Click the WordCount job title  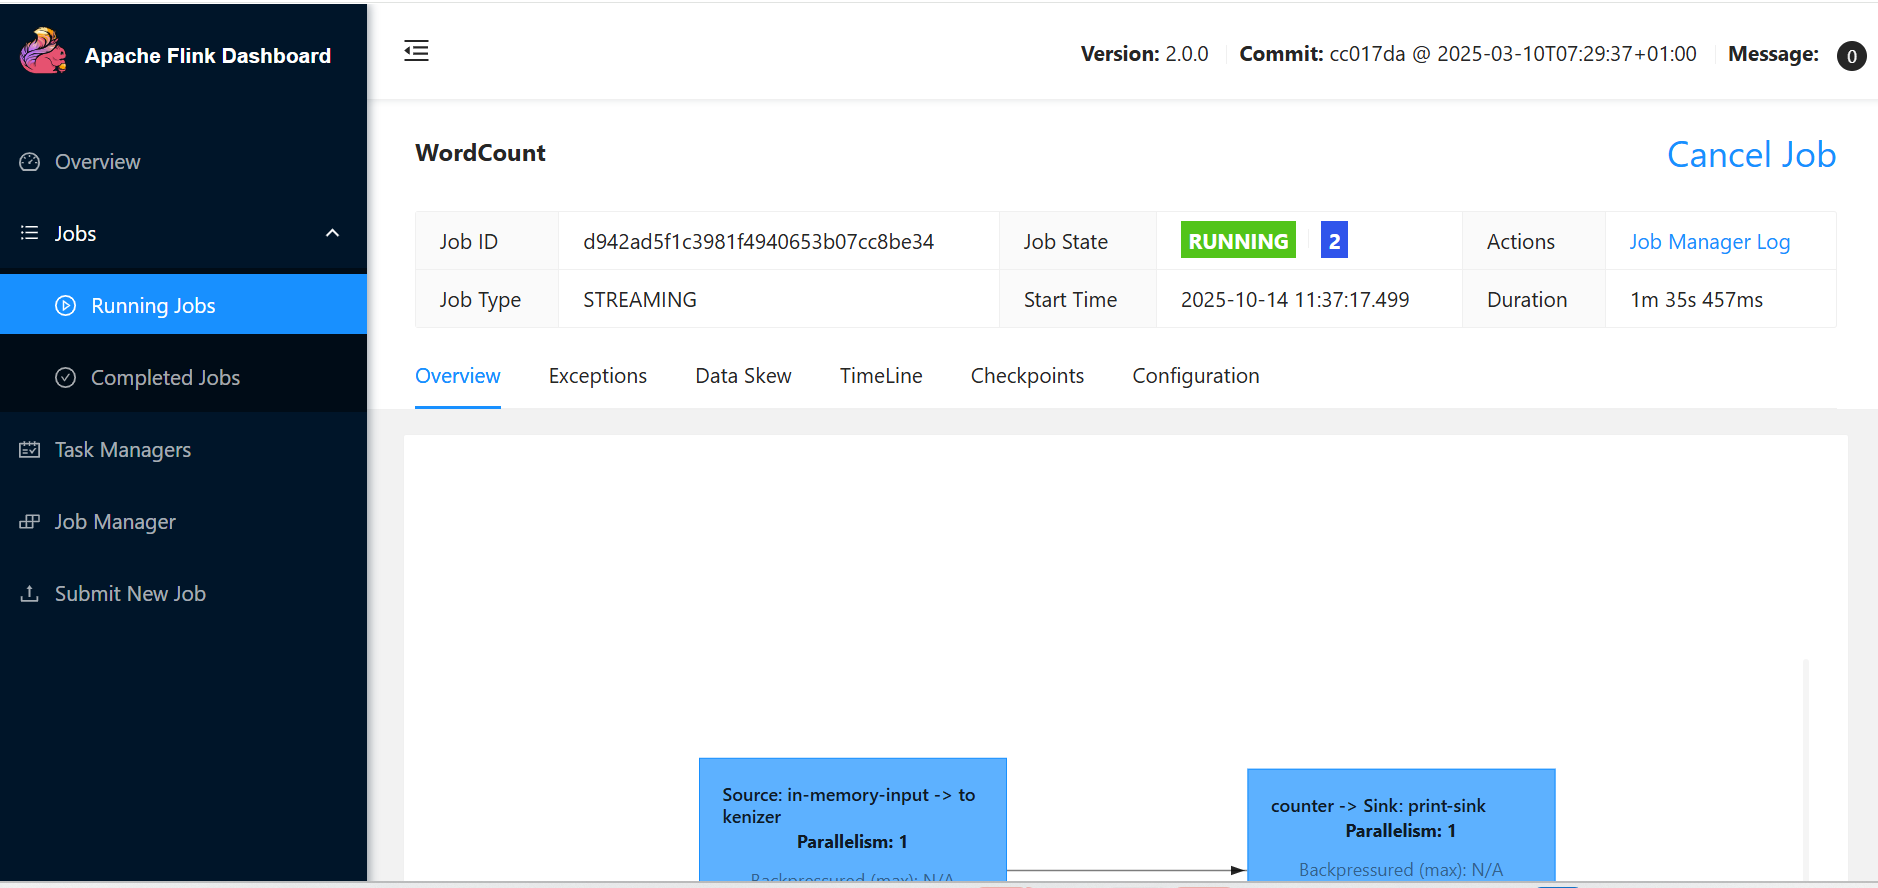point(480,153)
